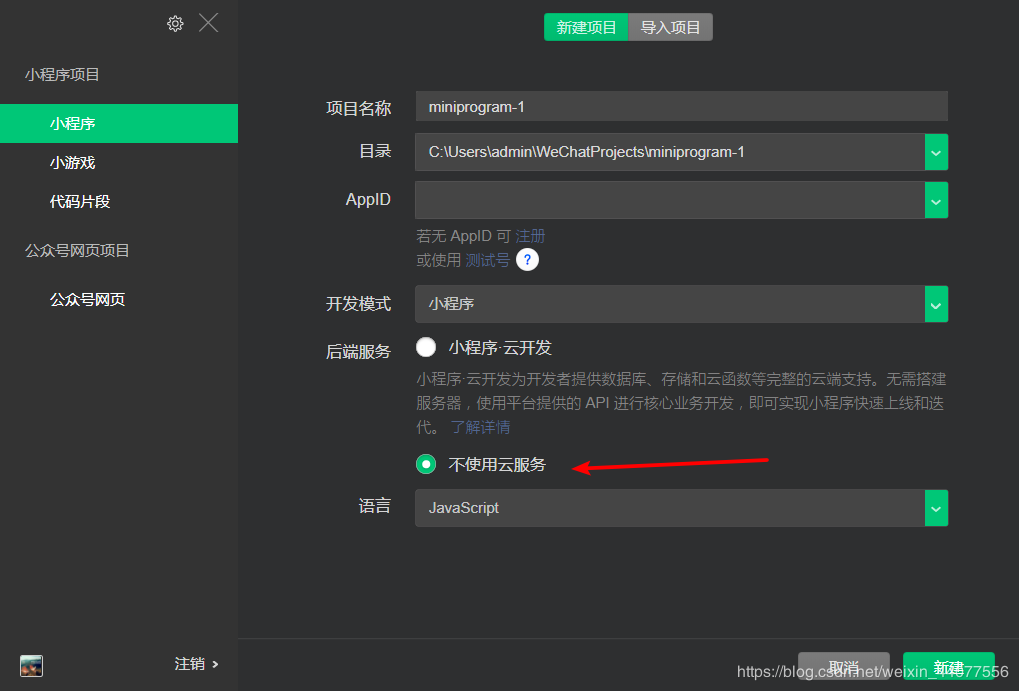Select the 新建项目 tab
Image resolution: width=1019 pixels, height=691 pixels.
(x=586, y=27)
